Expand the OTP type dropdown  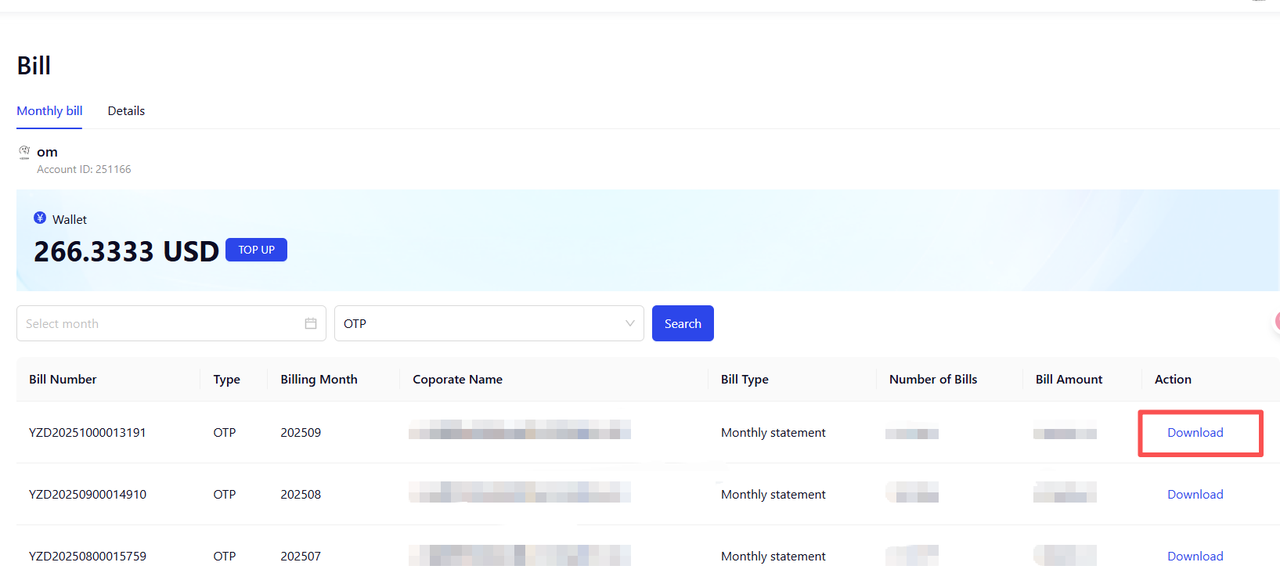(489, 324)
